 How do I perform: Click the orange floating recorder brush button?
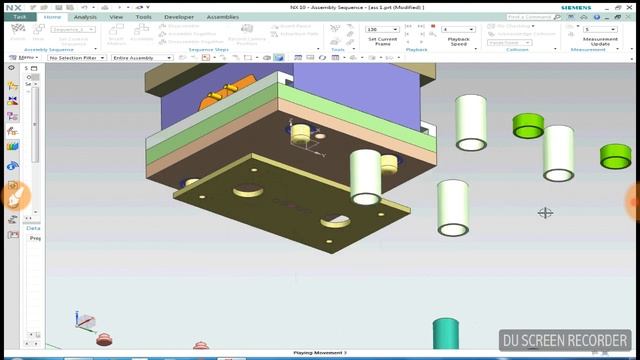[x=16, y=197]
